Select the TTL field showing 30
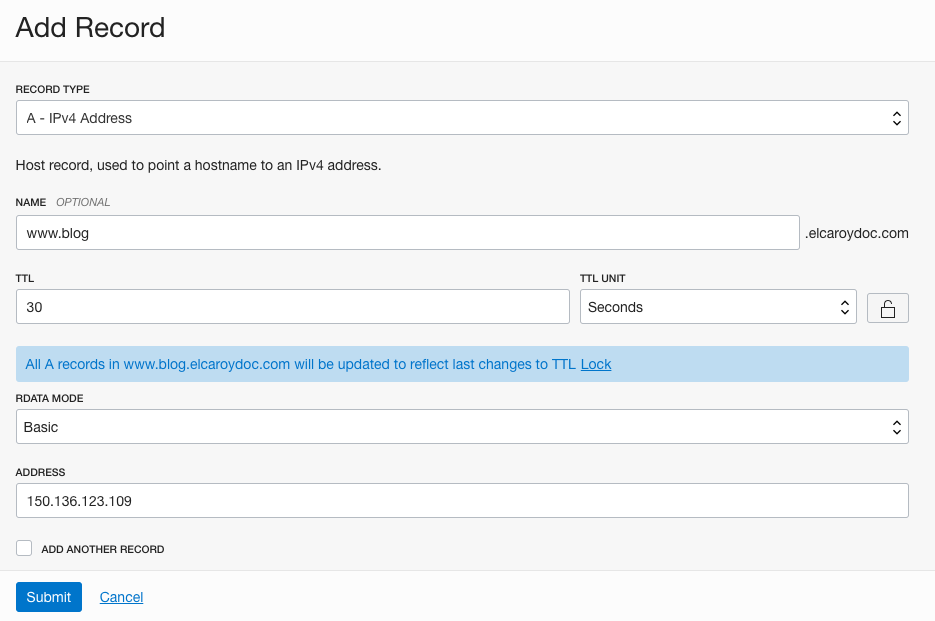 [290, 307]
